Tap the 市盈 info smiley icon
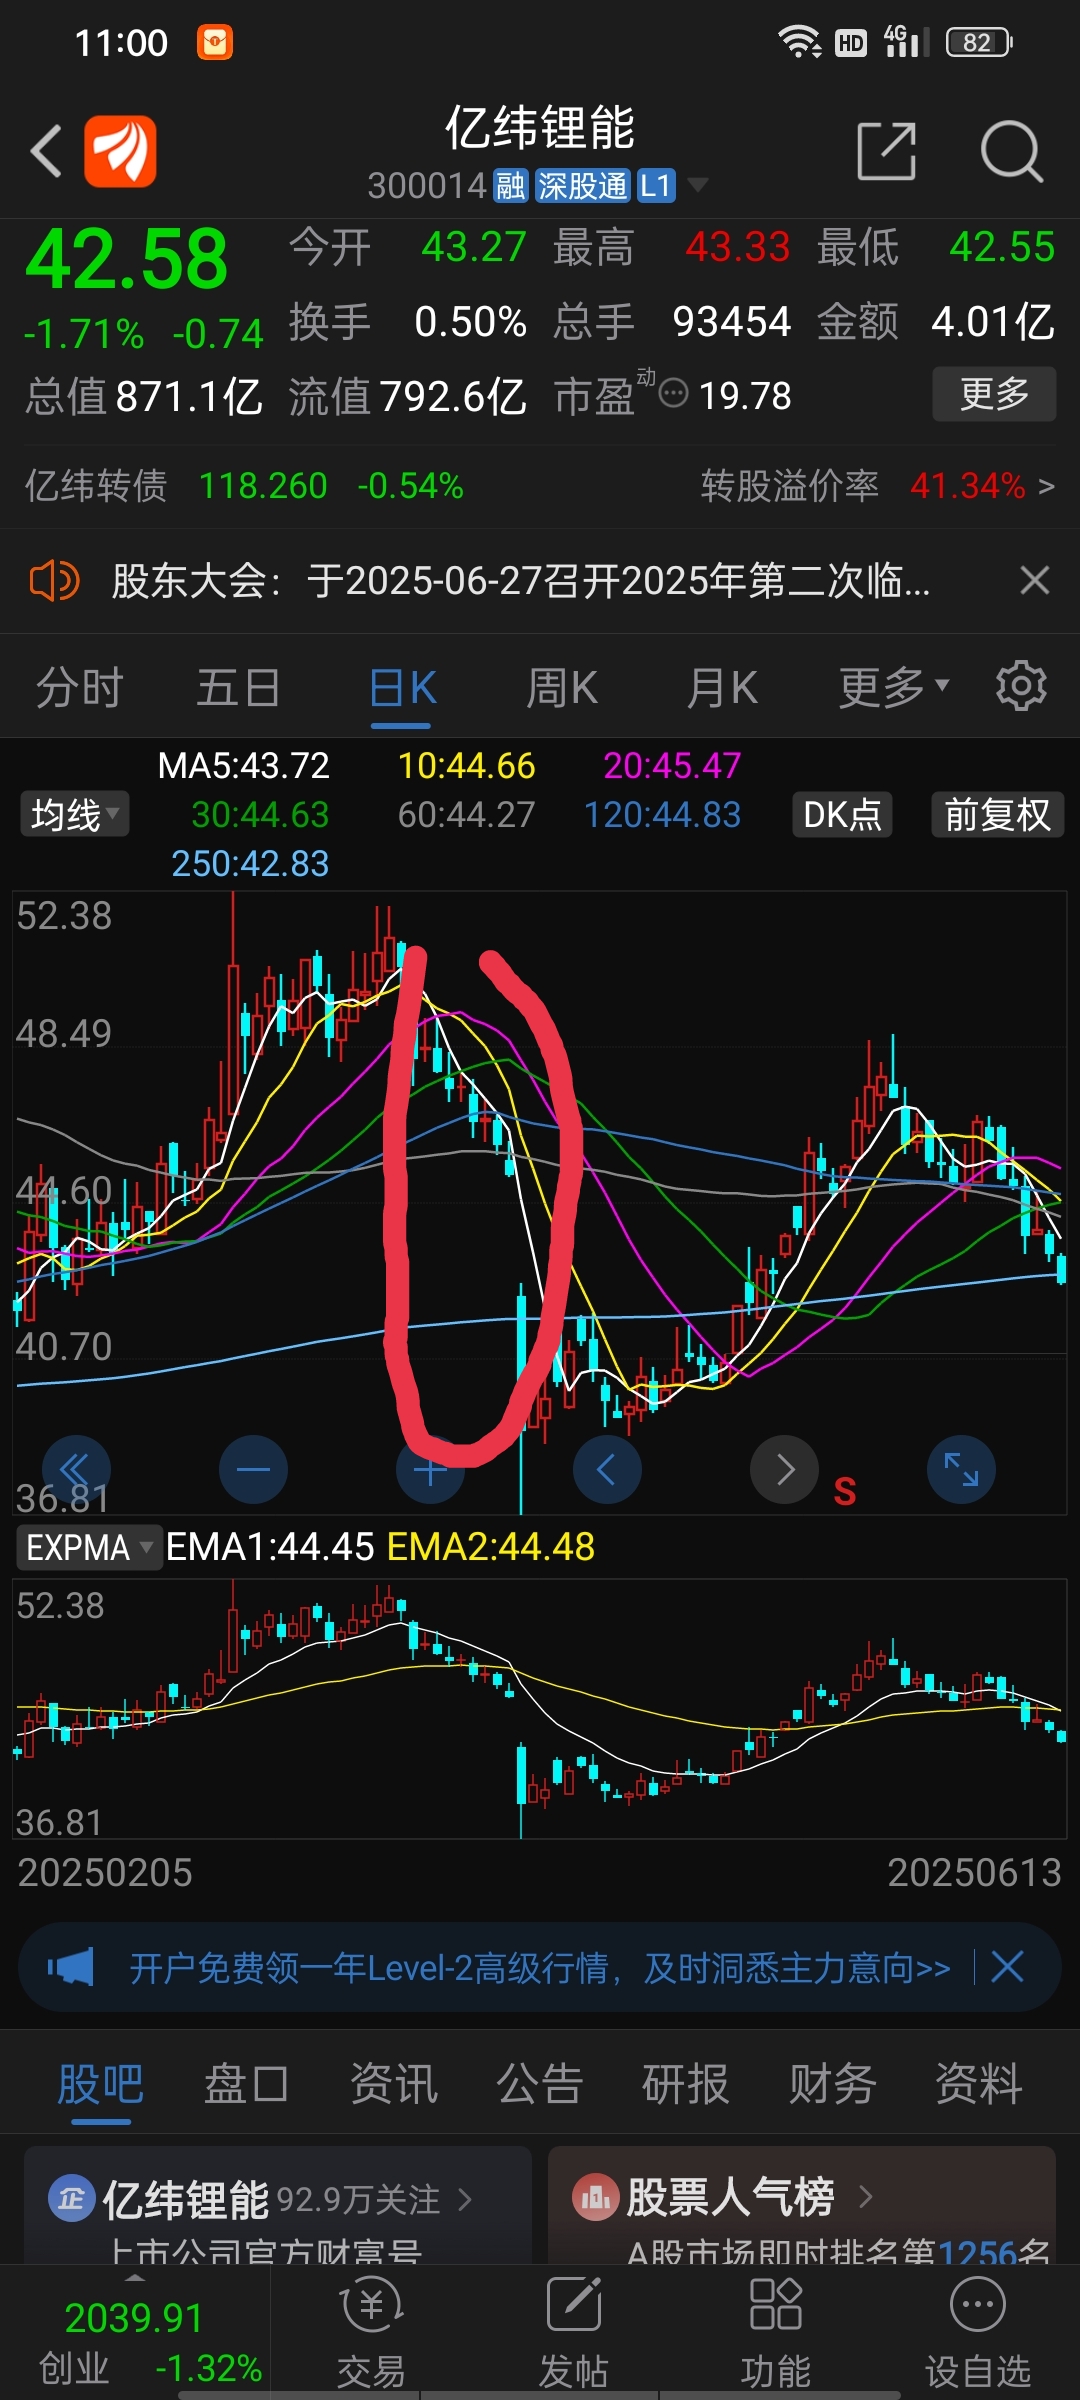This screenshot has height=2400, width=1080. (674, 394)
